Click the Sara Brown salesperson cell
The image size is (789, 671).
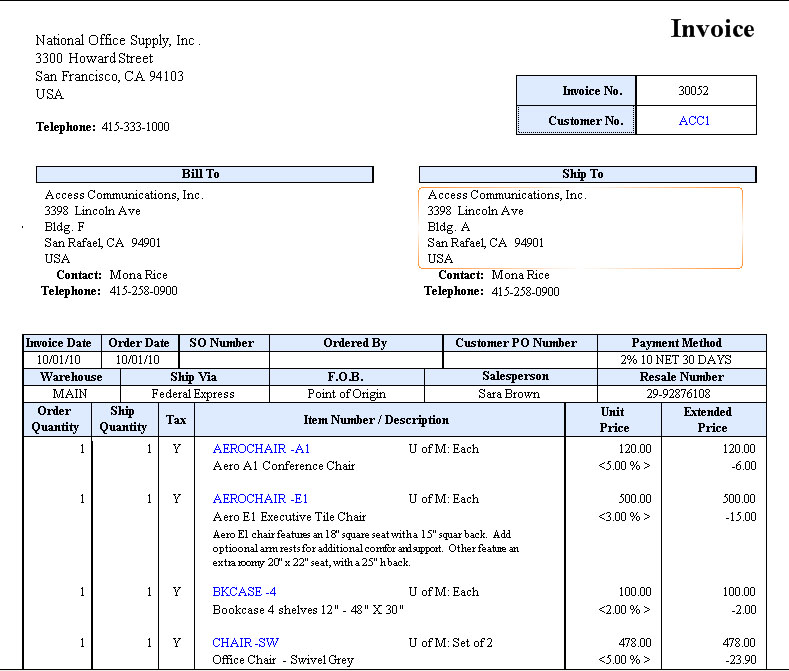pyautogui.click(x=510, y=394)
